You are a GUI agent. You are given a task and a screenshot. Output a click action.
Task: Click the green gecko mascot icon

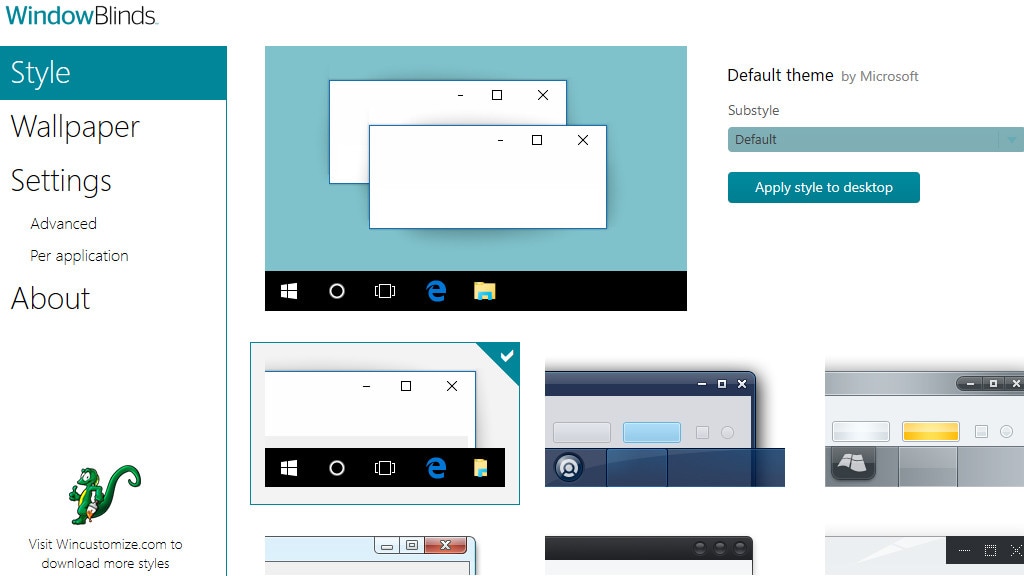pos(104,494)
